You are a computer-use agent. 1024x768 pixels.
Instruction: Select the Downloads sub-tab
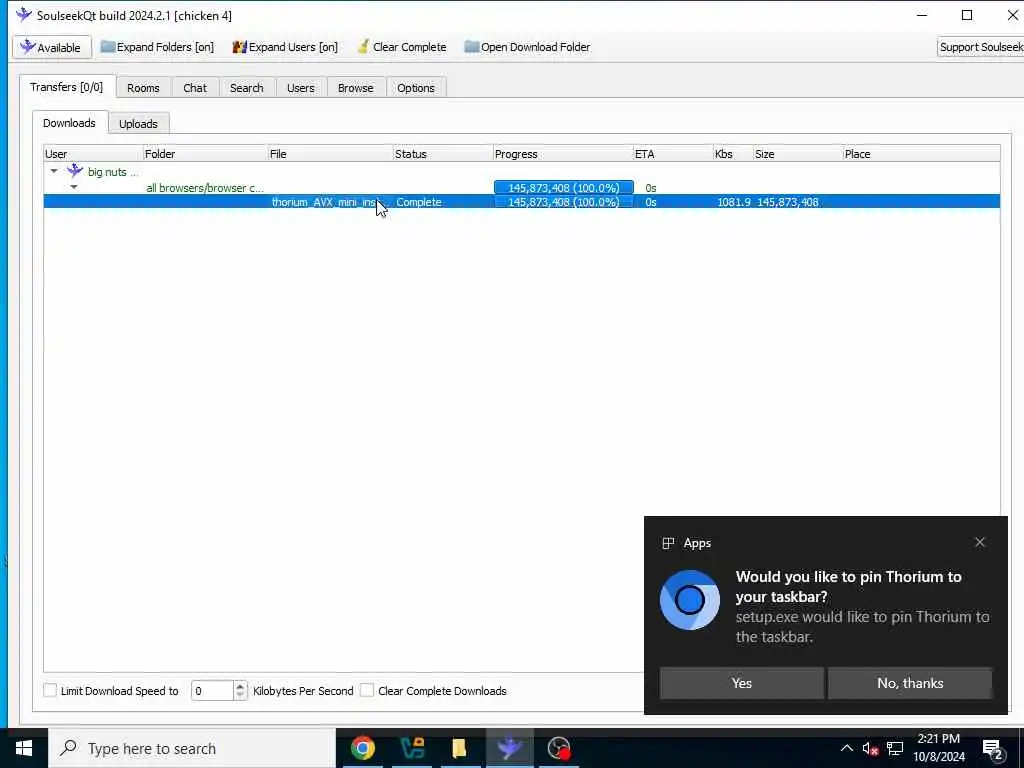pos(69,123)
